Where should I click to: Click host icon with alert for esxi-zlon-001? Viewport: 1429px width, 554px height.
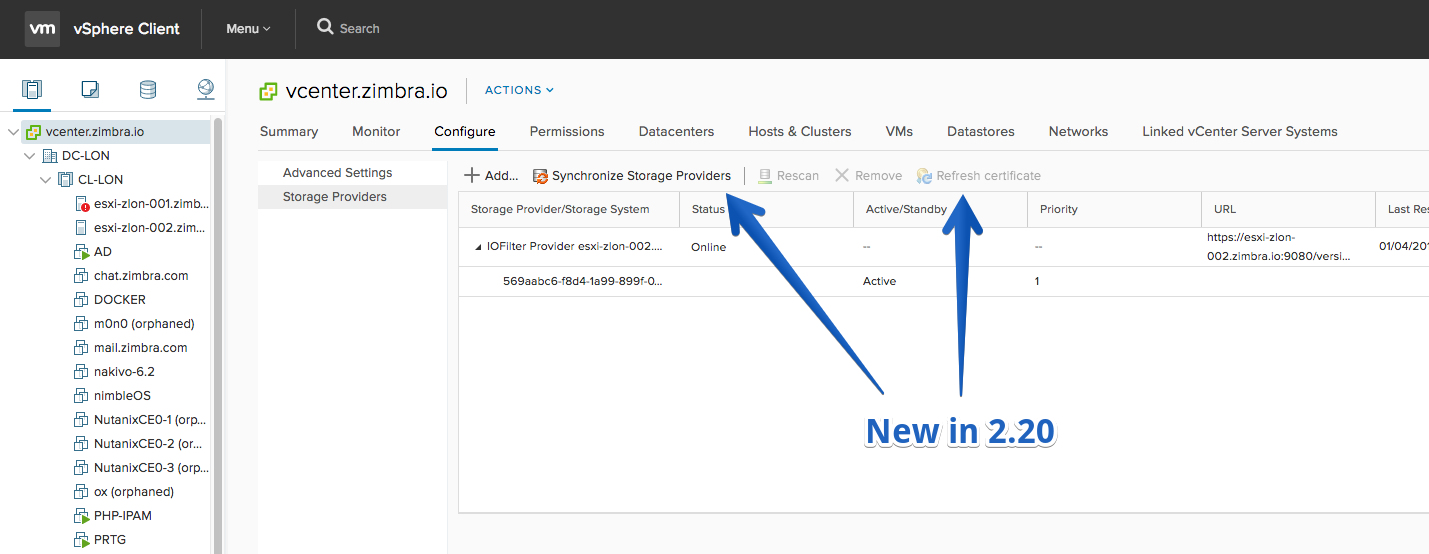[x=82, y=204]
